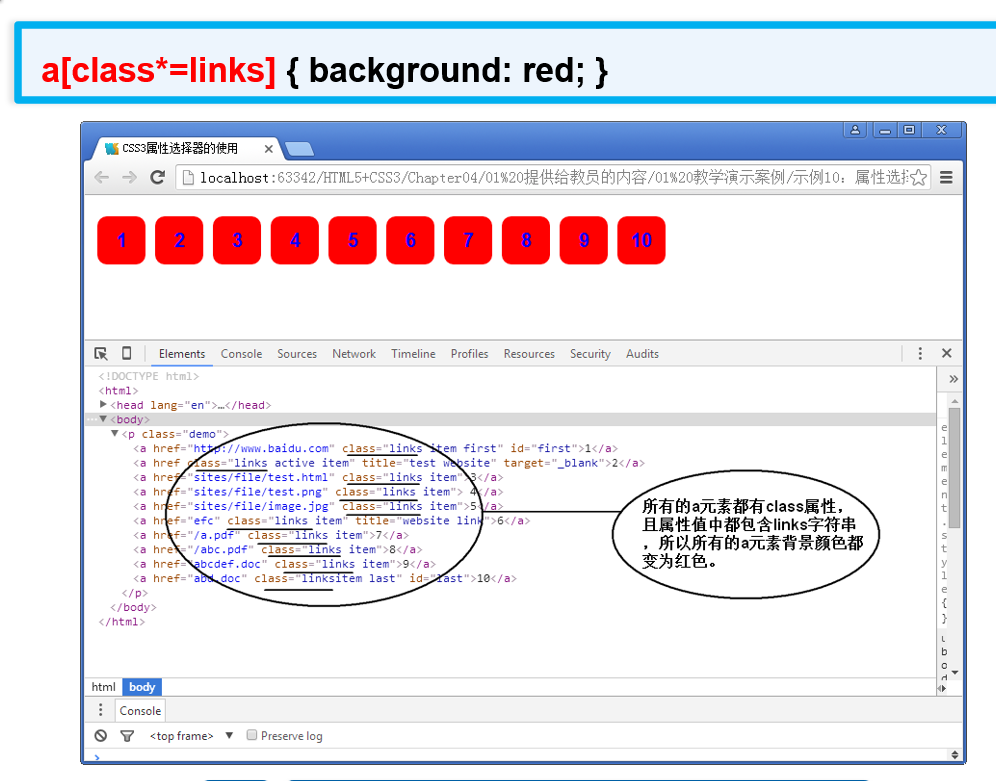This screenshot has height=781, width=996.
Task: Click the red link button labeled 9
Action: (584, 240)
